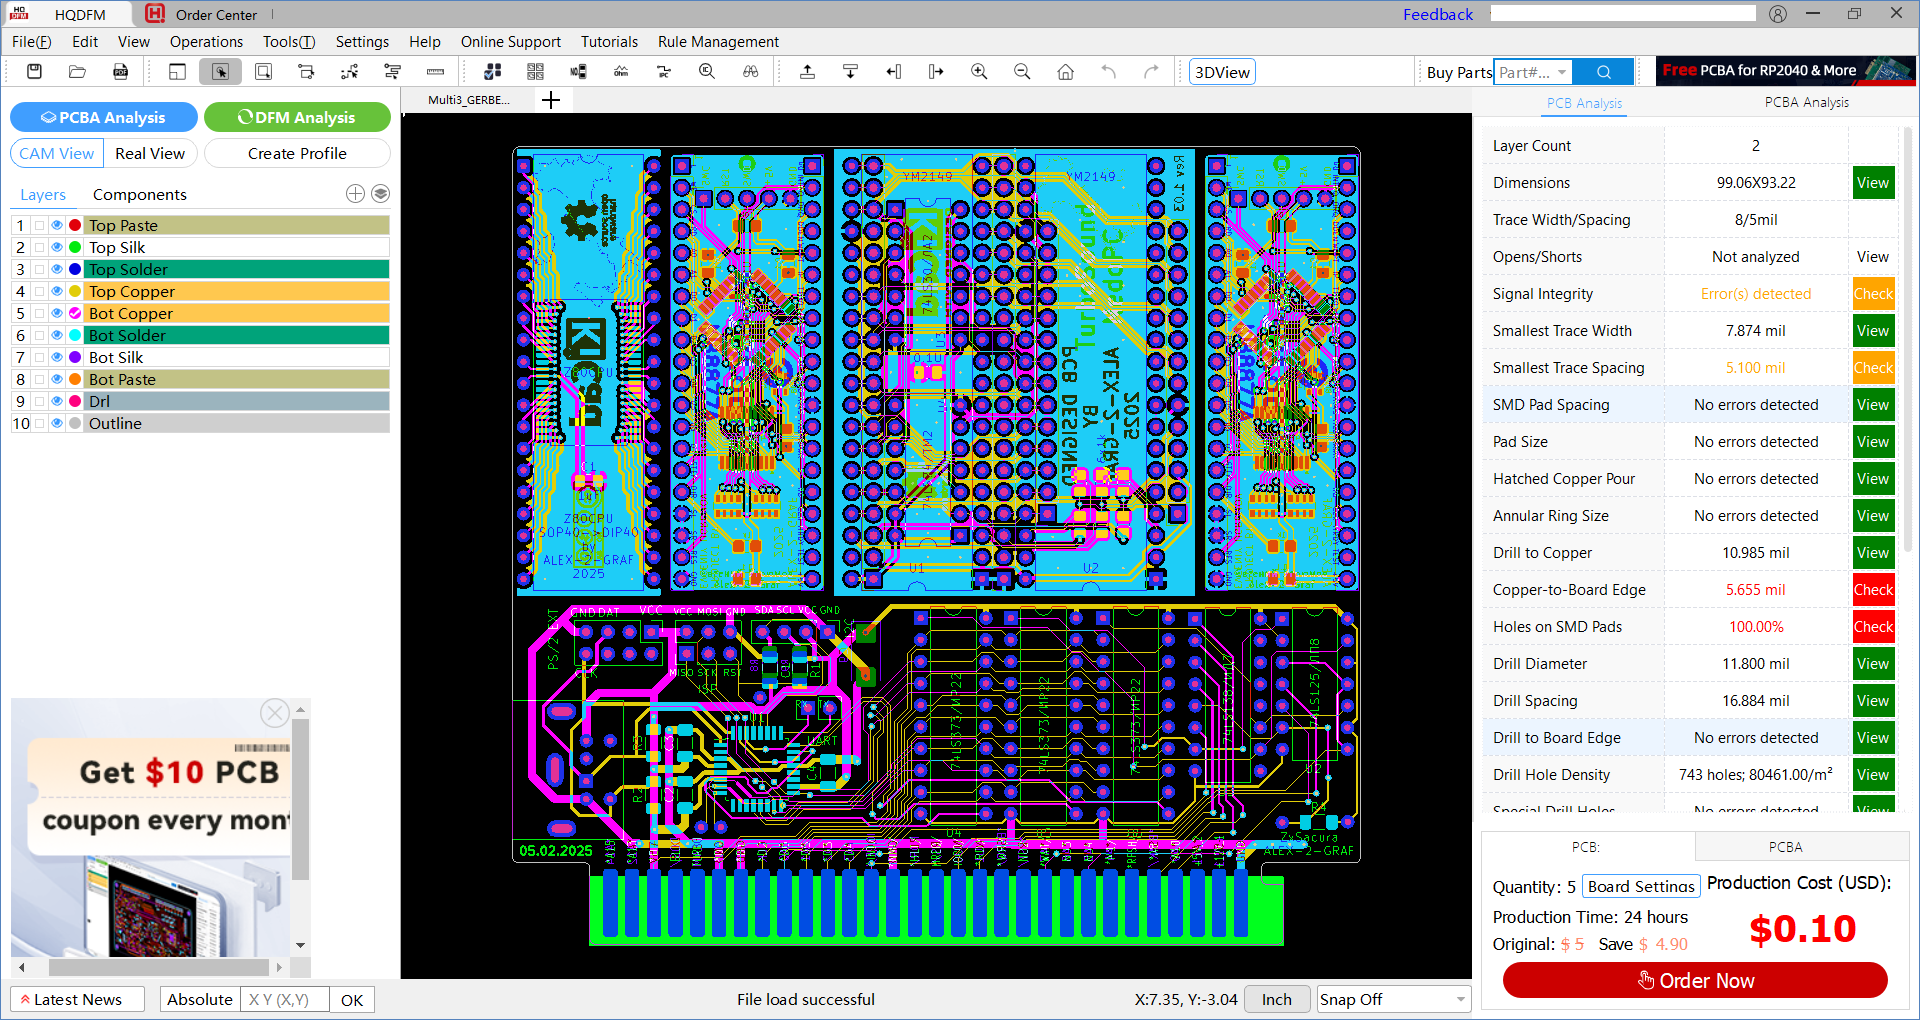1920x1020 pixels.
Task: Click the Bot Solder layer color swatch
Action: click(x=75, y=335)
